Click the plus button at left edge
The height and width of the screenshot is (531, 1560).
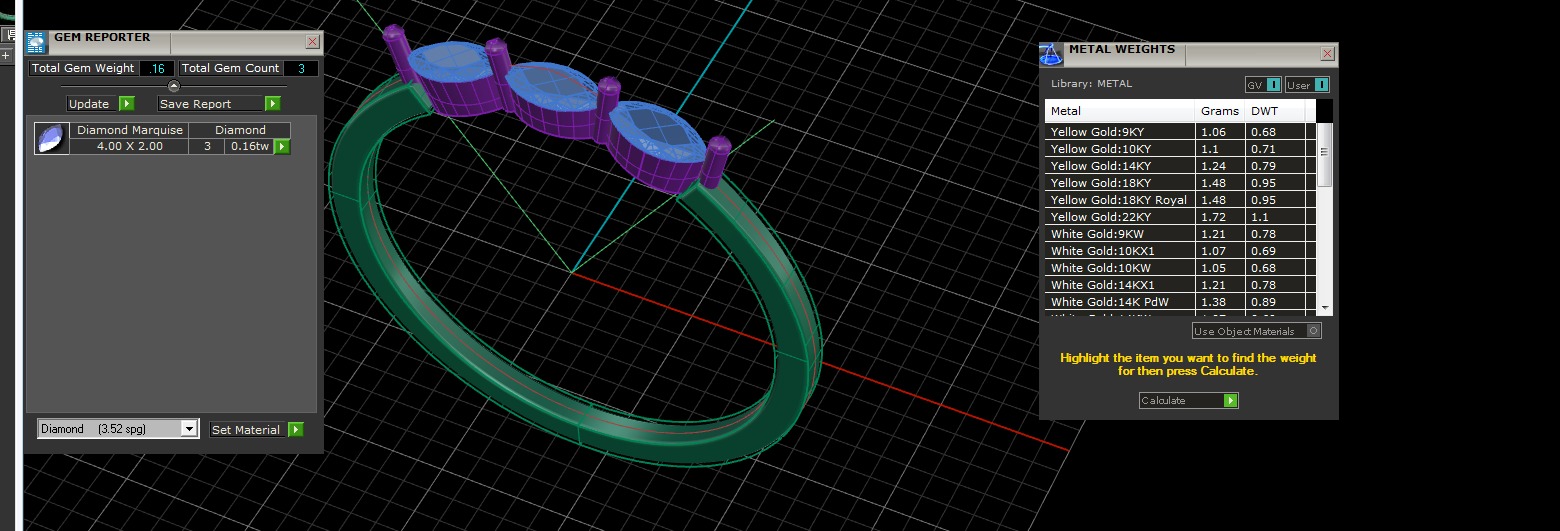click(x=5, y=55)
